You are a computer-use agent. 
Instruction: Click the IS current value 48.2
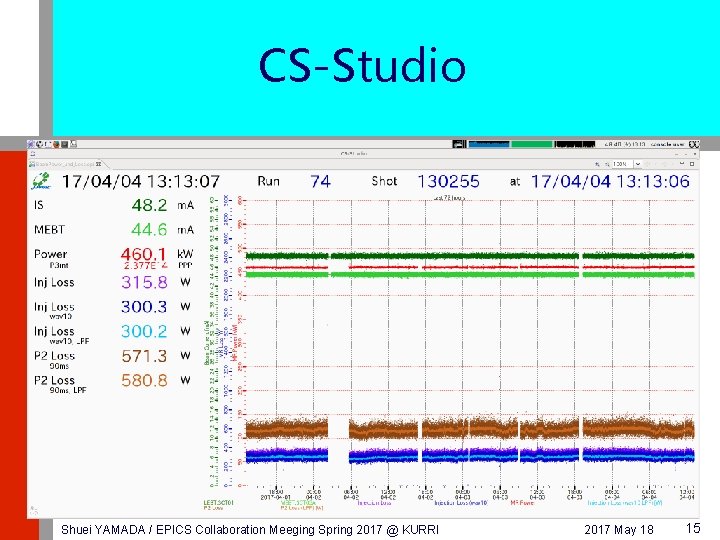click(149, 205)
